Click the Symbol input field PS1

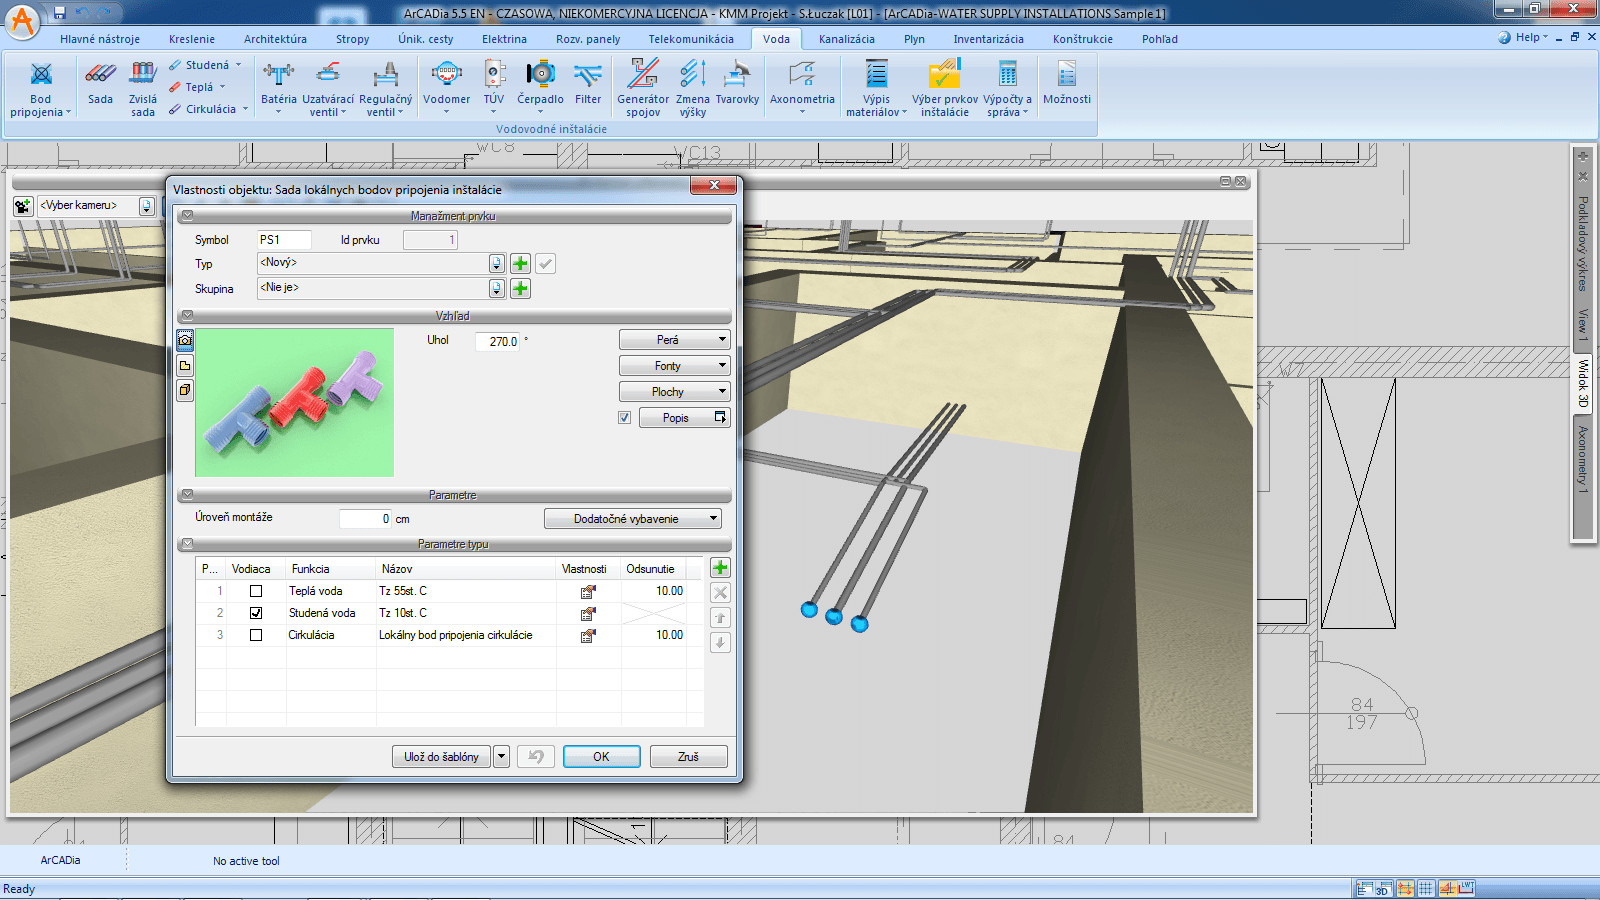coord(284,240)
